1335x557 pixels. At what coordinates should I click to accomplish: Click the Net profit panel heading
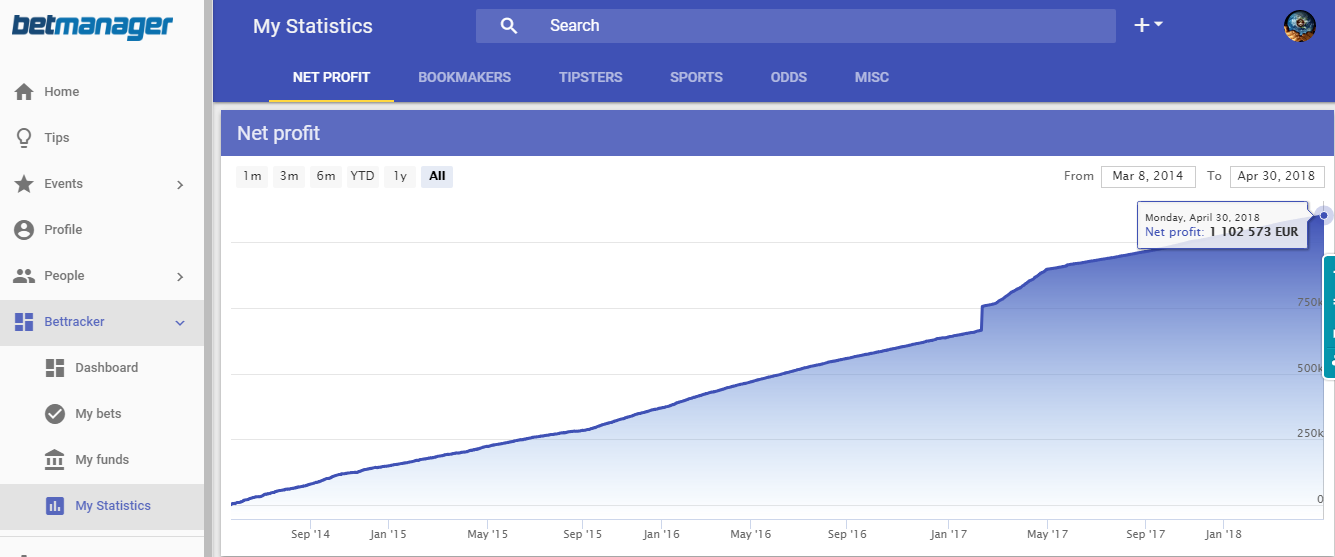coord(278,133)
